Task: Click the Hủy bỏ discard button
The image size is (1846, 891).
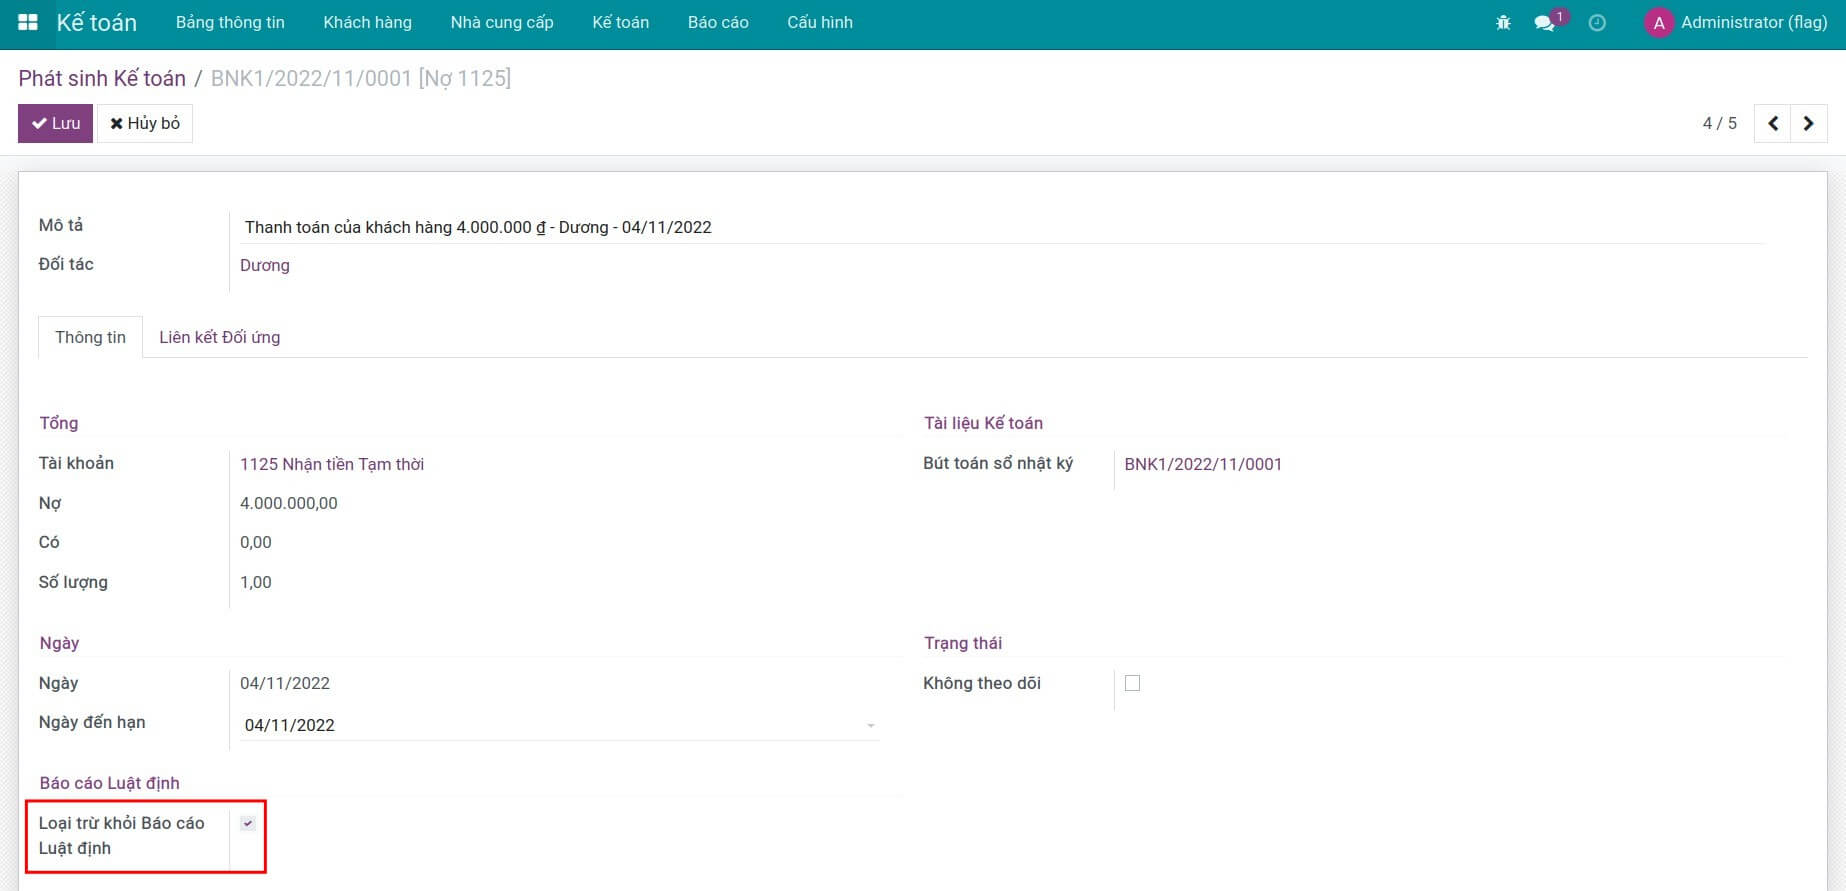Action: coord(145,123)
